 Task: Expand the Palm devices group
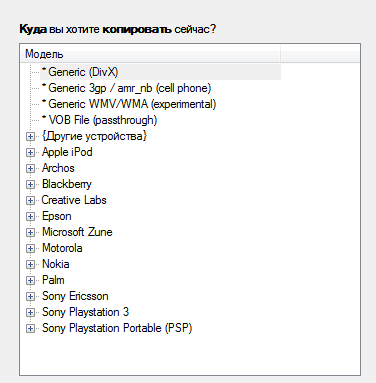30,280
